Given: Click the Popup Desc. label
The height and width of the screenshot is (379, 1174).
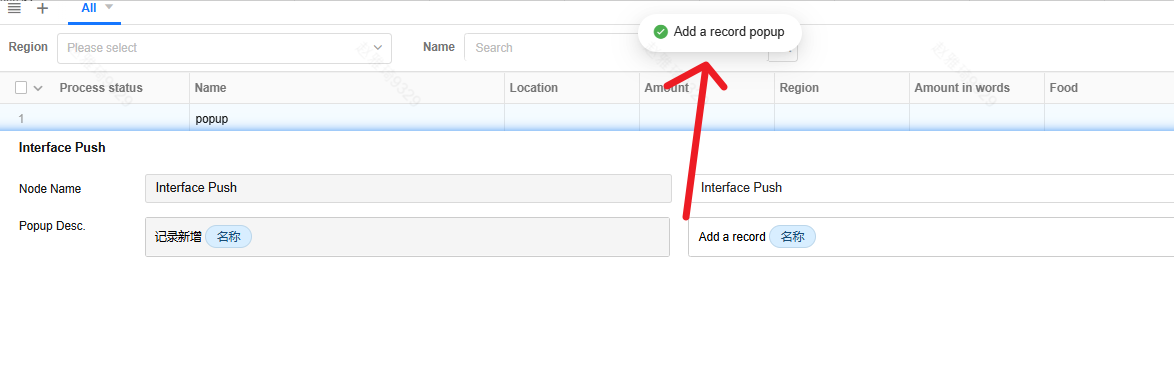Looking at the screenshot, I should coord(52,225).
